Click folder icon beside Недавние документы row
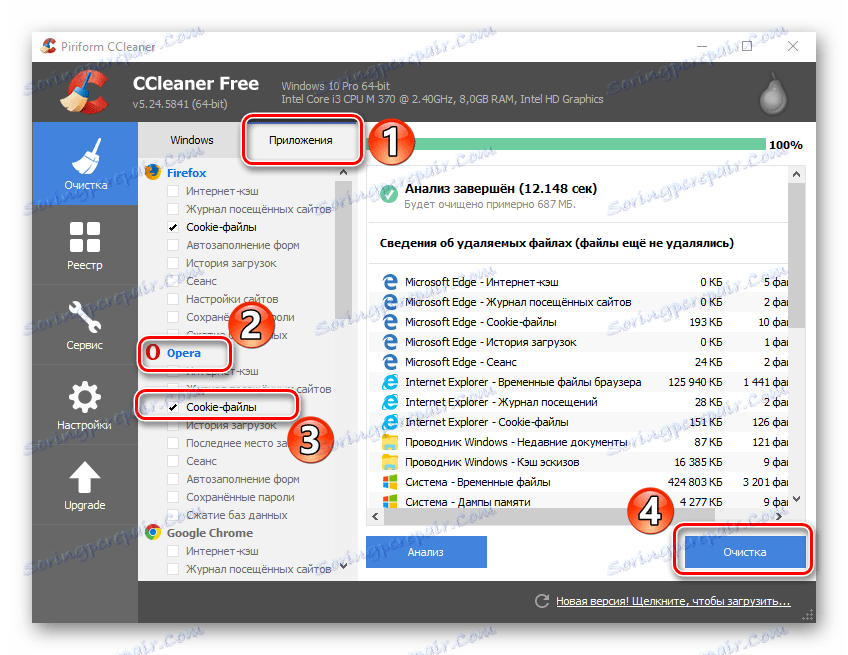The width and height of the screenshot is (848, 655). point(389,442)
